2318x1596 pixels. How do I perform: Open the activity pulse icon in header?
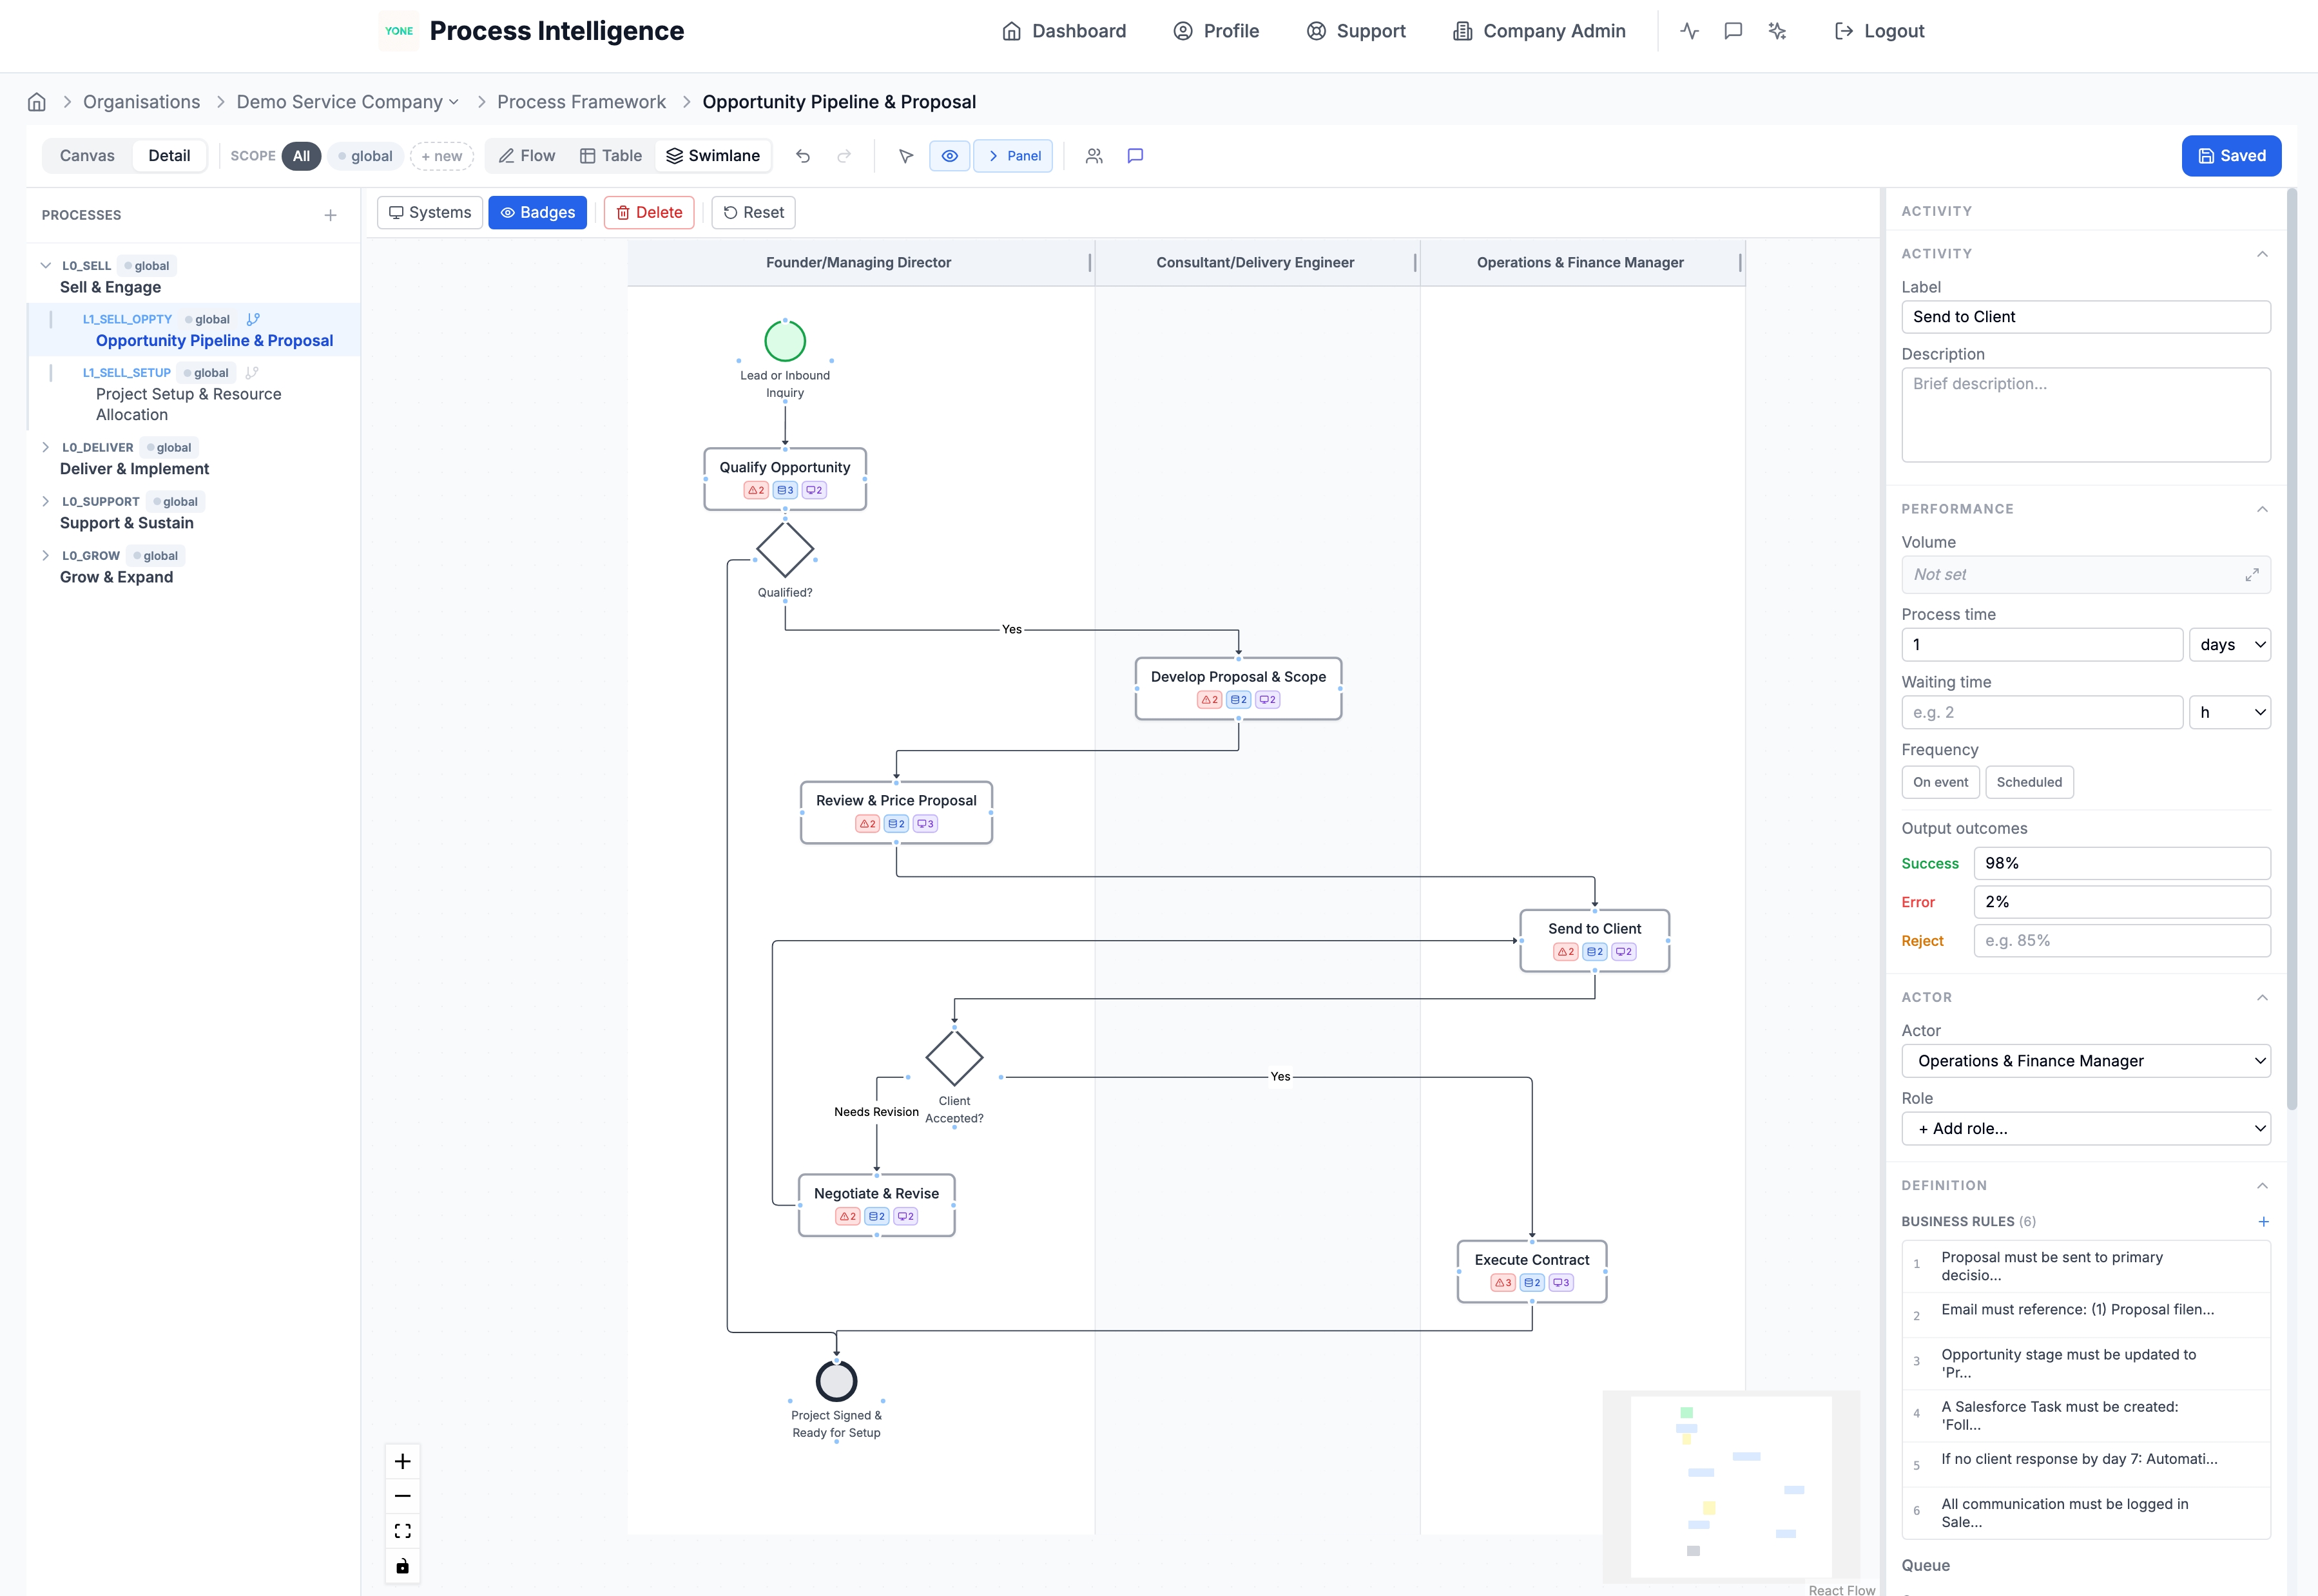click(x=1690, y=31)
